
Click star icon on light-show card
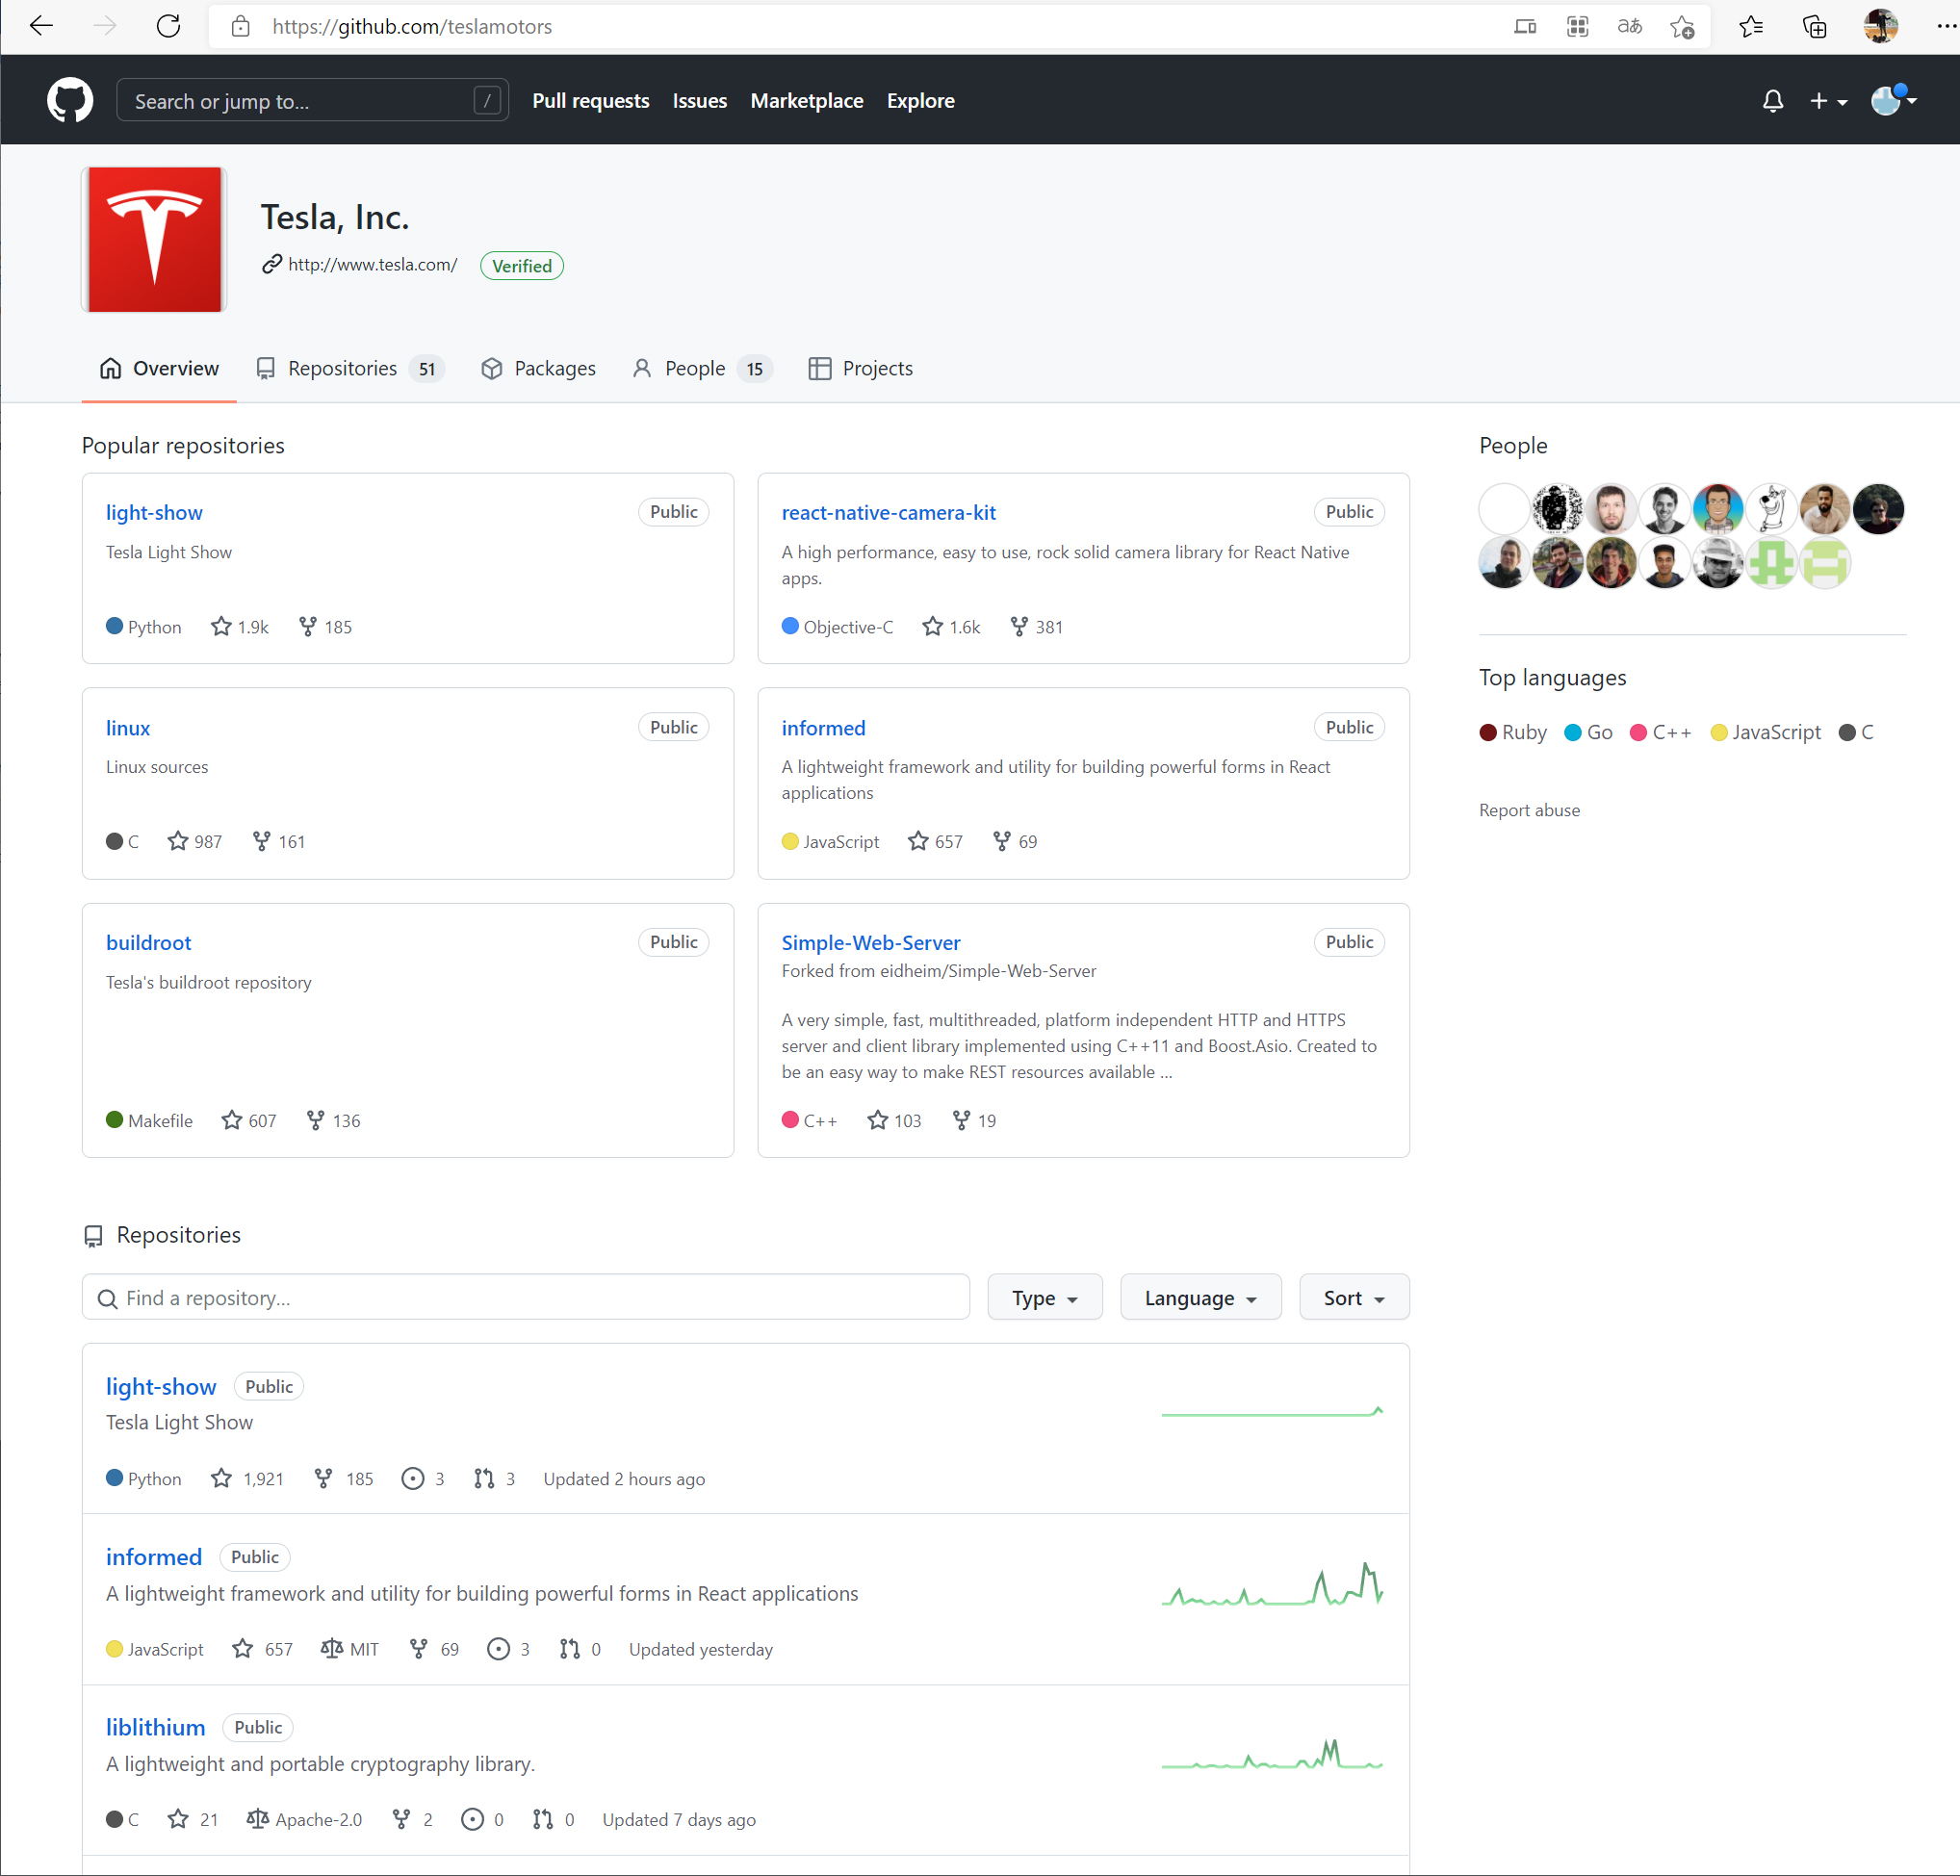[x=221, y=627]
